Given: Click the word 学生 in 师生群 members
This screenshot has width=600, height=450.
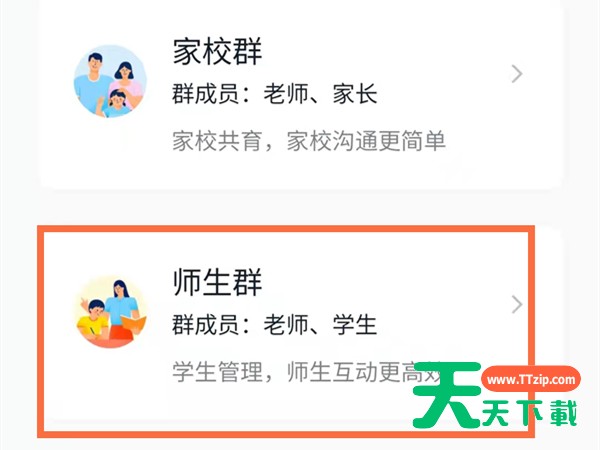Looking at the screenshot, I should point(355,325).
